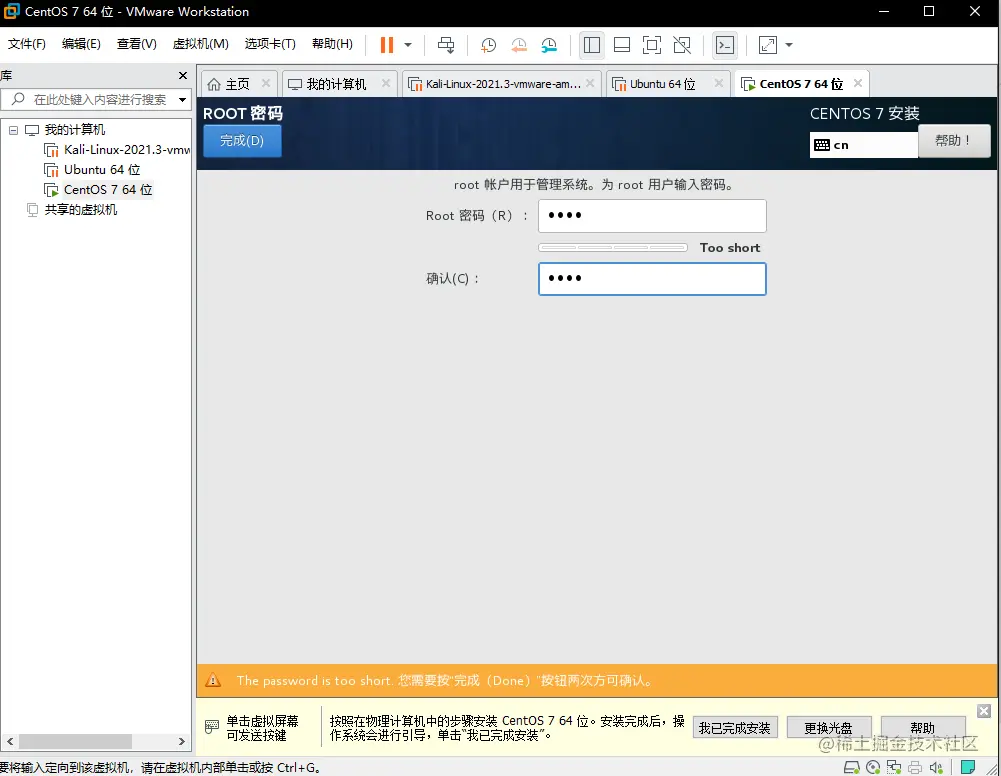
Task: Toggle the thumbnail bar view
Action: [622, 45]
